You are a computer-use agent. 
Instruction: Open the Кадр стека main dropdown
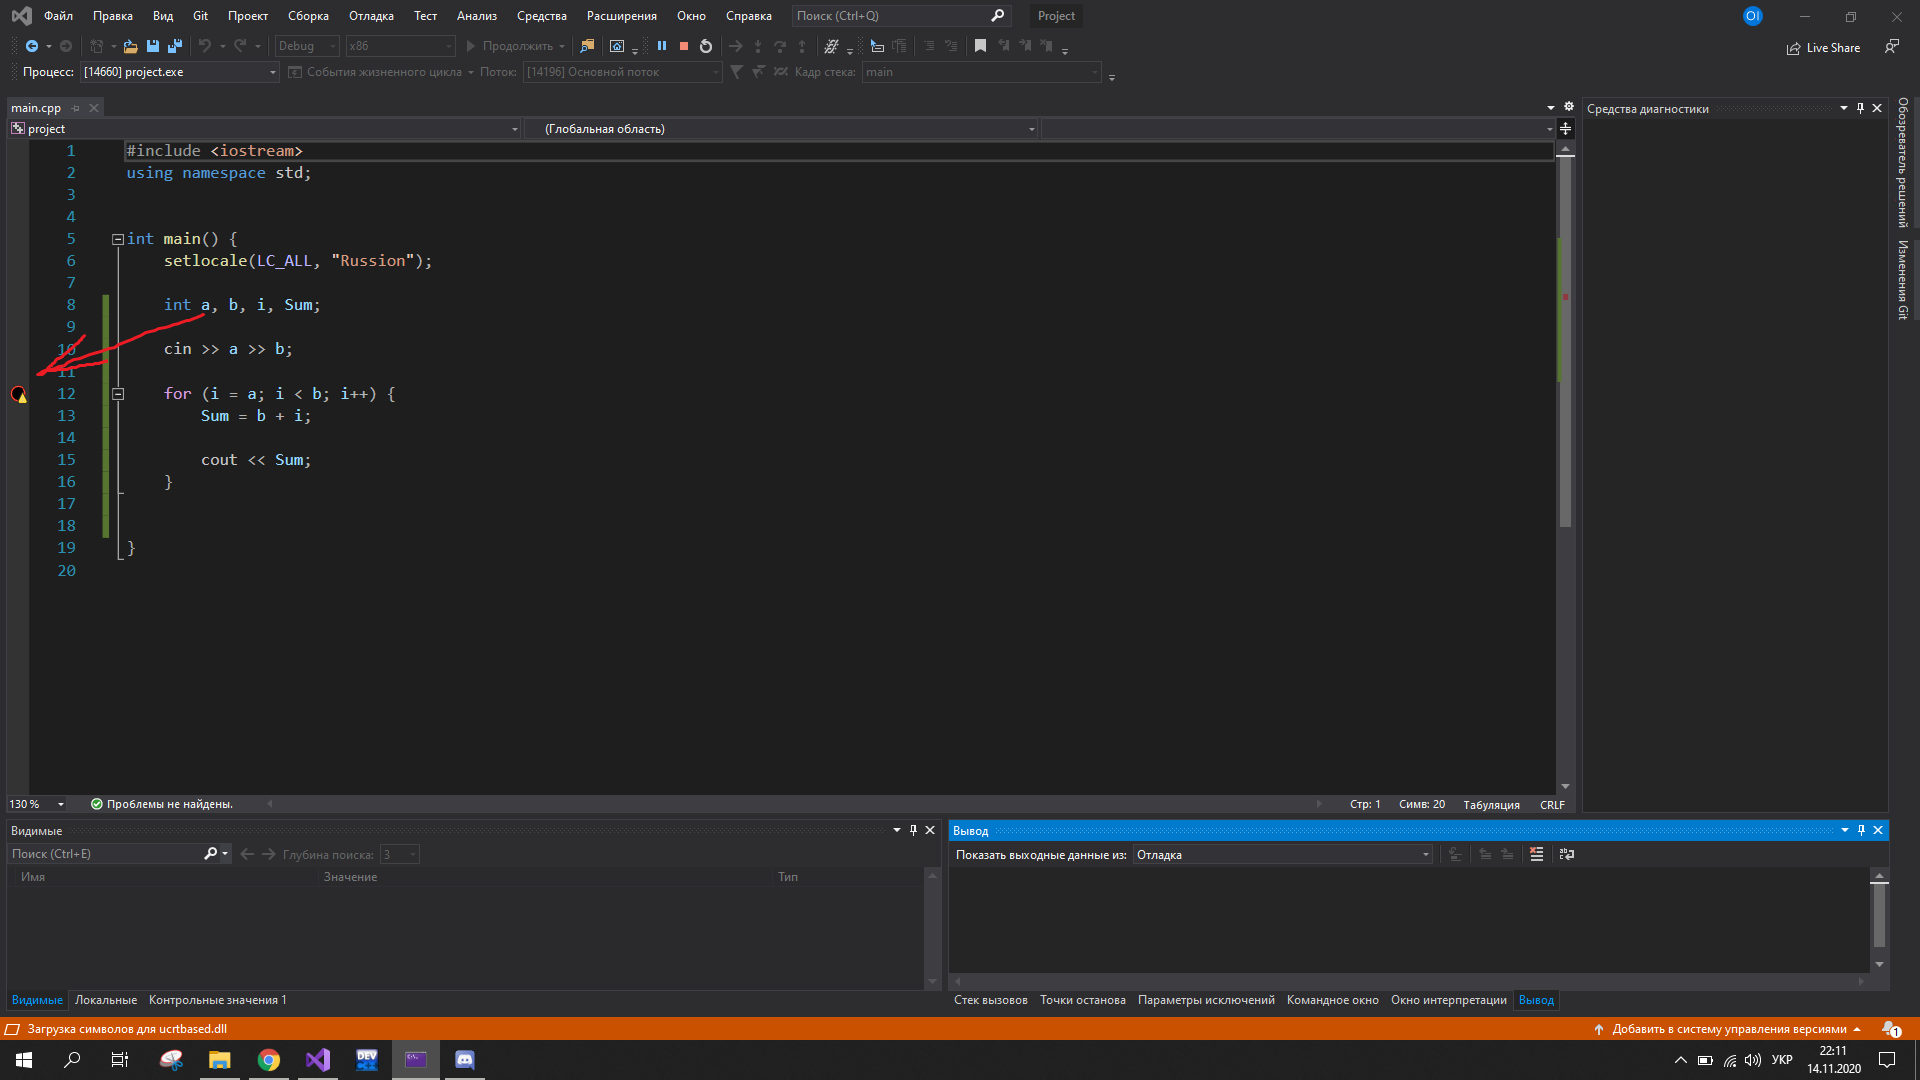pyautogui.click(x=981, y=72)
